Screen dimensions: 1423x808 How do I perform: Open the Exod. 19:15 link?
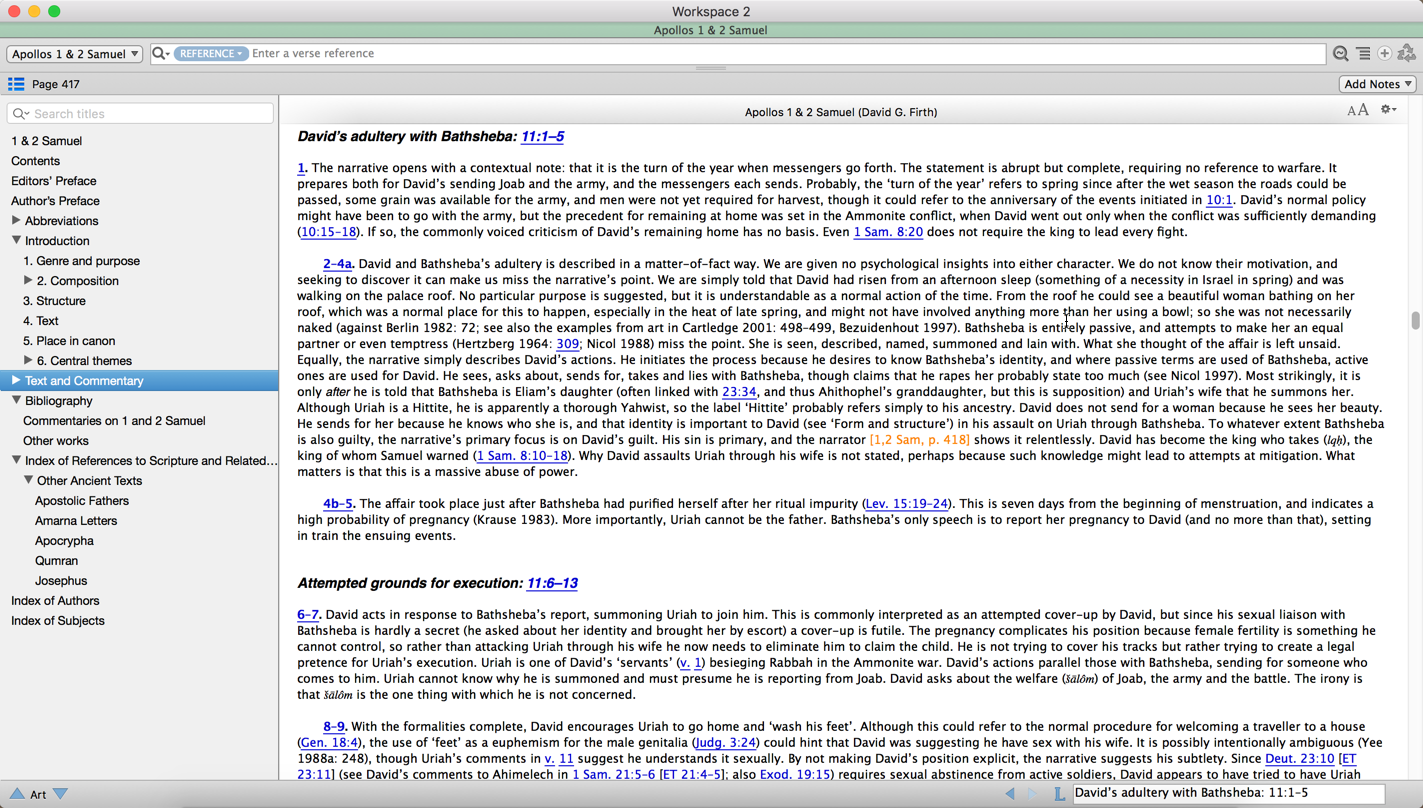pos(795,775)
